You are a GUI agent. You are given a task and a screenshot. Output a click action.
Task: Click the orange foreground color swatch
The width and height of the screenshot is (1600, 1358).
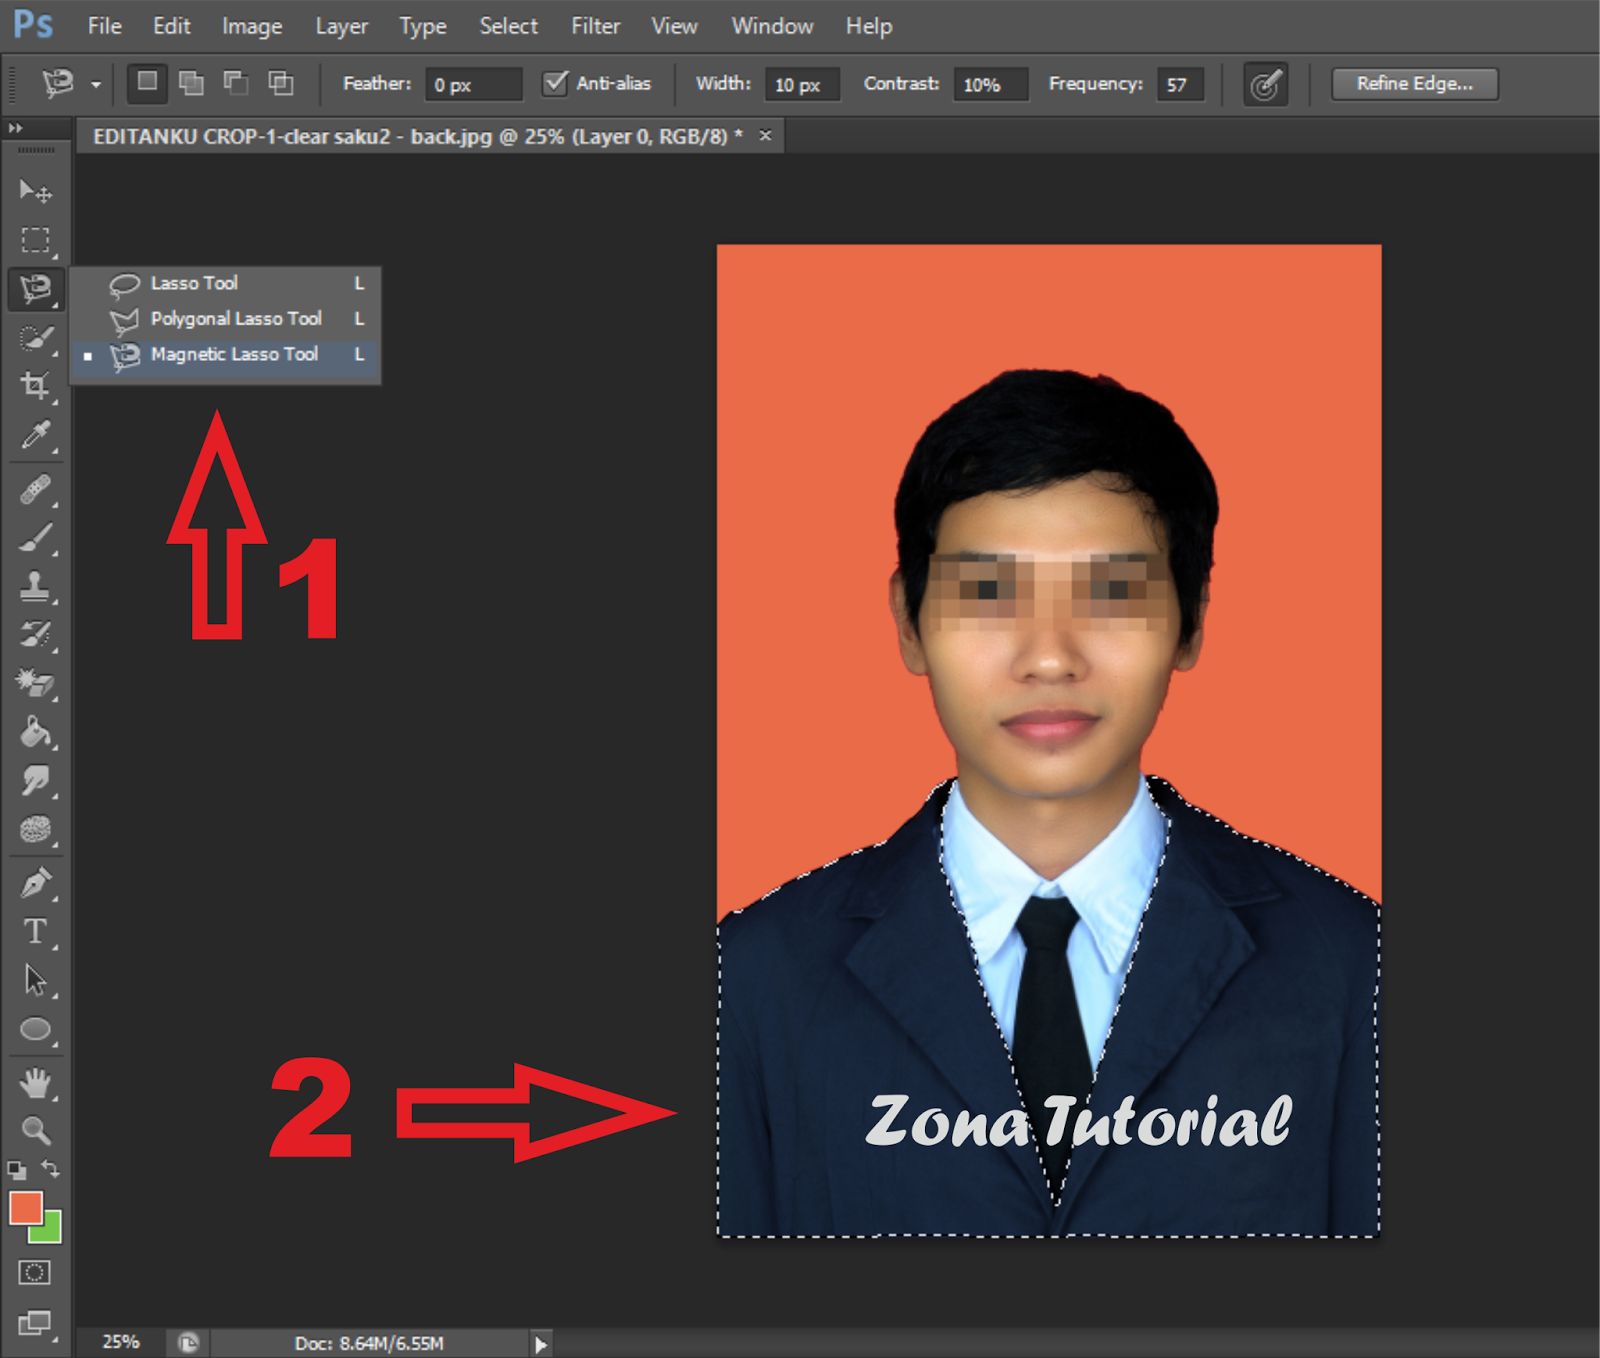tap(25, 1207)
